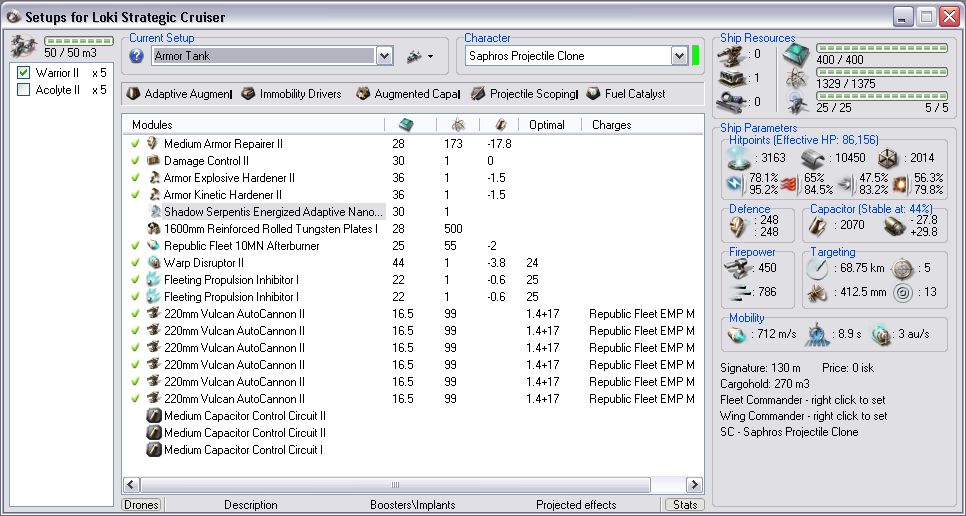Open the Drones tab
This screenshot has width=966, height=516.
141,505
